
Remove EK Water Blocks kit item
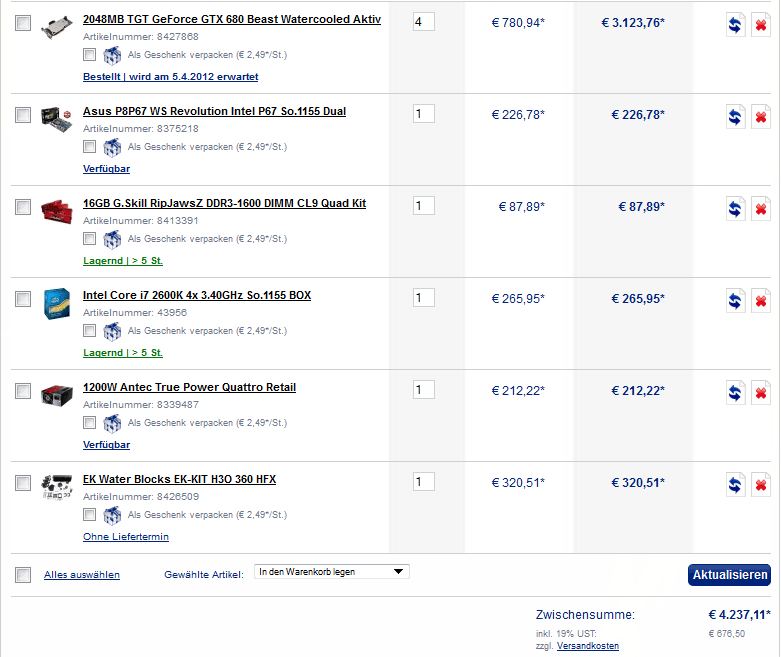click(761, 485)
